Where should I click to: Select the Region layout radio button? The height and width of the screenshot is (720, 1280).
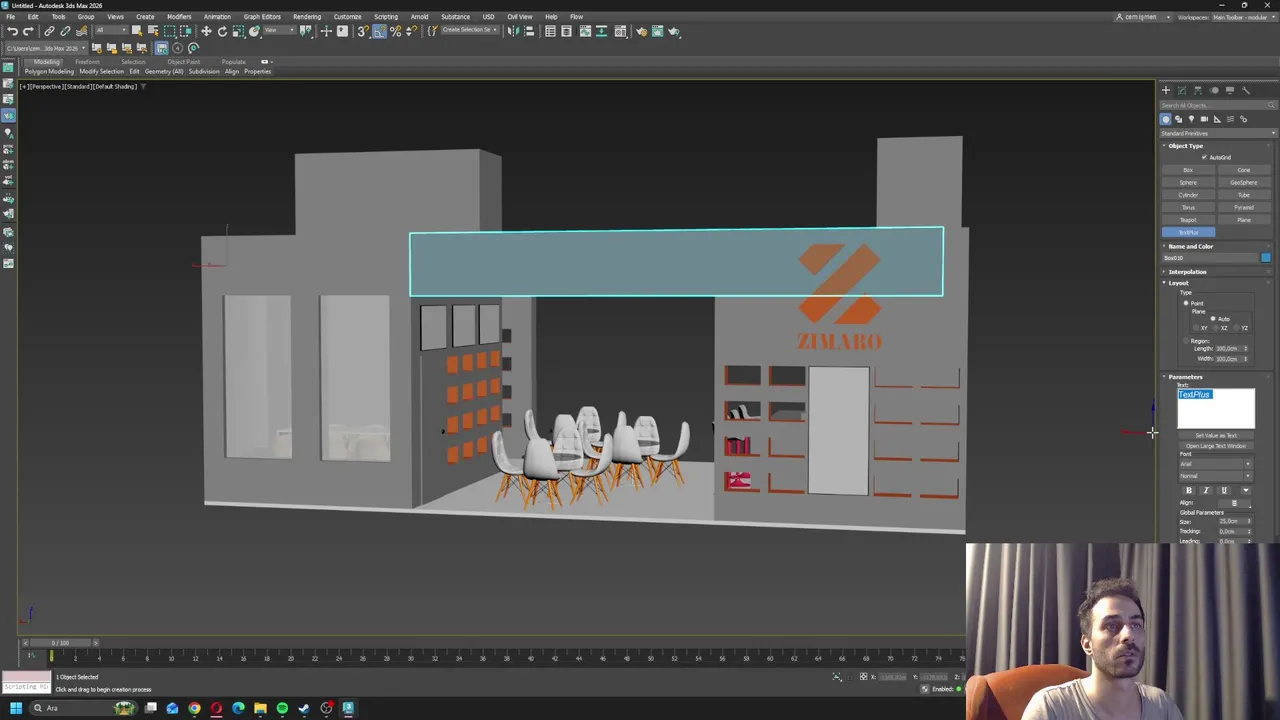1186,341
